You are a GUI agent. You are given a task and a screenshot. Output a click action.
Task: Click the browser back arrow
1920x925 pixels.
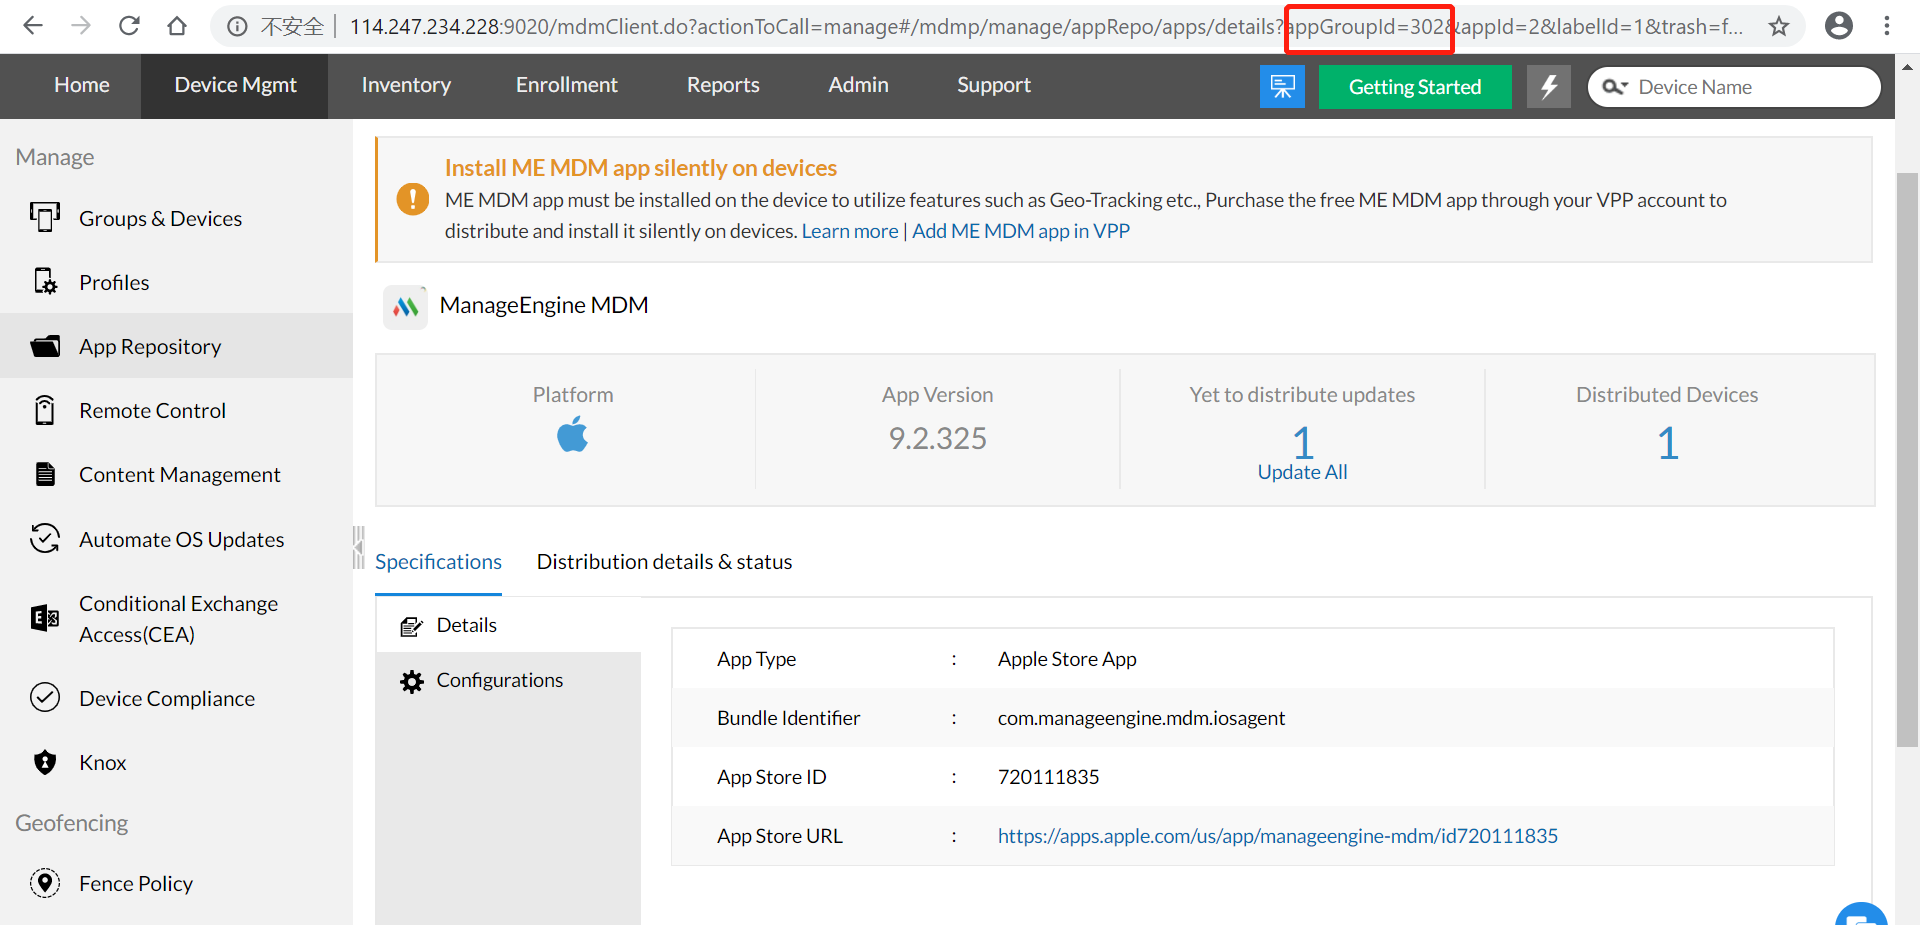pos(33,26)
